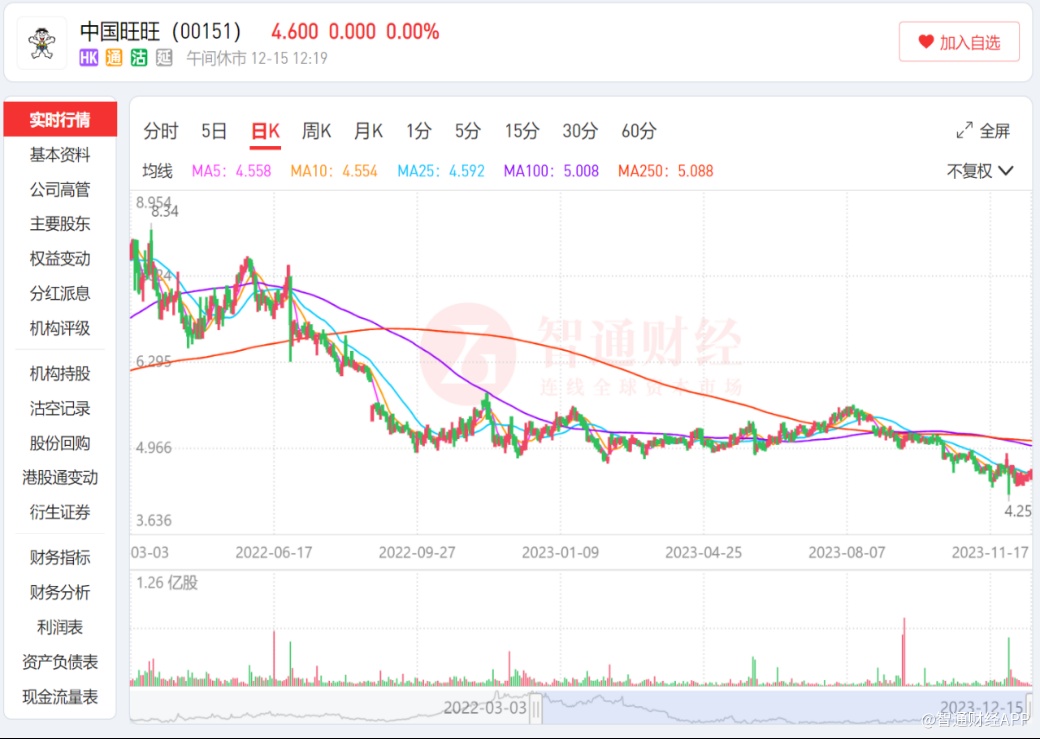Toggle the MA25 moving average line
The image size is (1040, 739).
[440, 171]
